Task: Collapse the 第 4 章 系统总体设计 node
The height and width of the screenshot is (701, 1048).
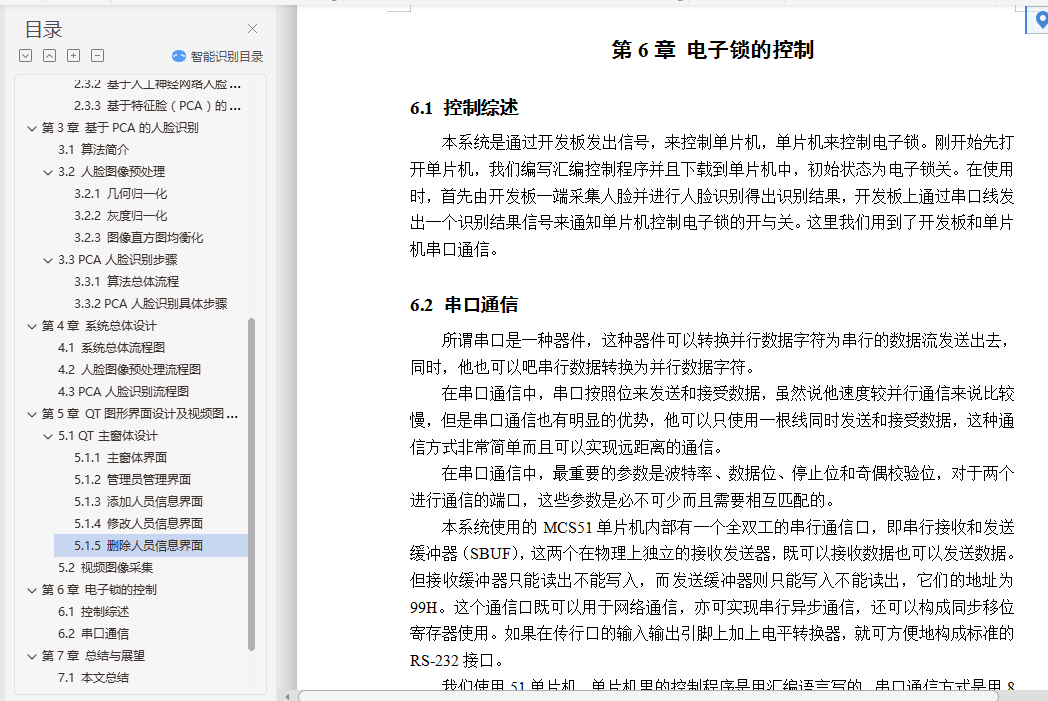Action: pyautogui.click(x=31, y=326)
